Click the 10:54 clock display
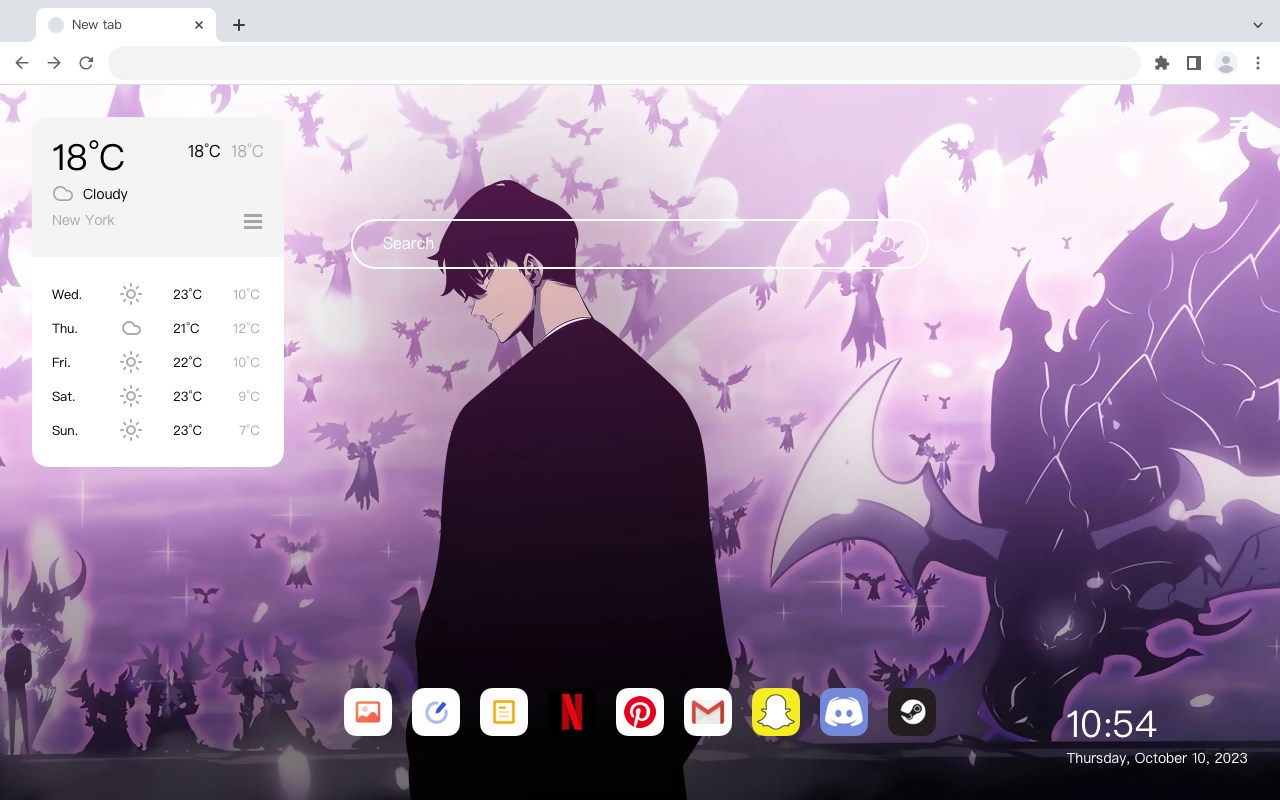 pos(1111,724)
